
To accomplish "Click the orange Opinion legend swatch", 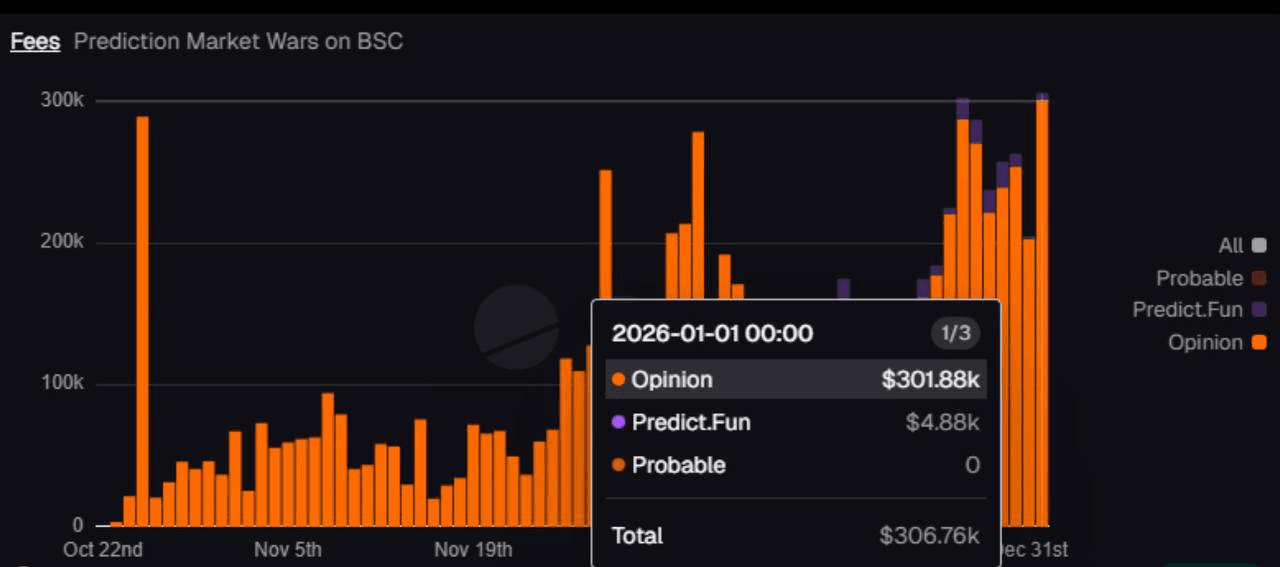I will (1259, 342).
